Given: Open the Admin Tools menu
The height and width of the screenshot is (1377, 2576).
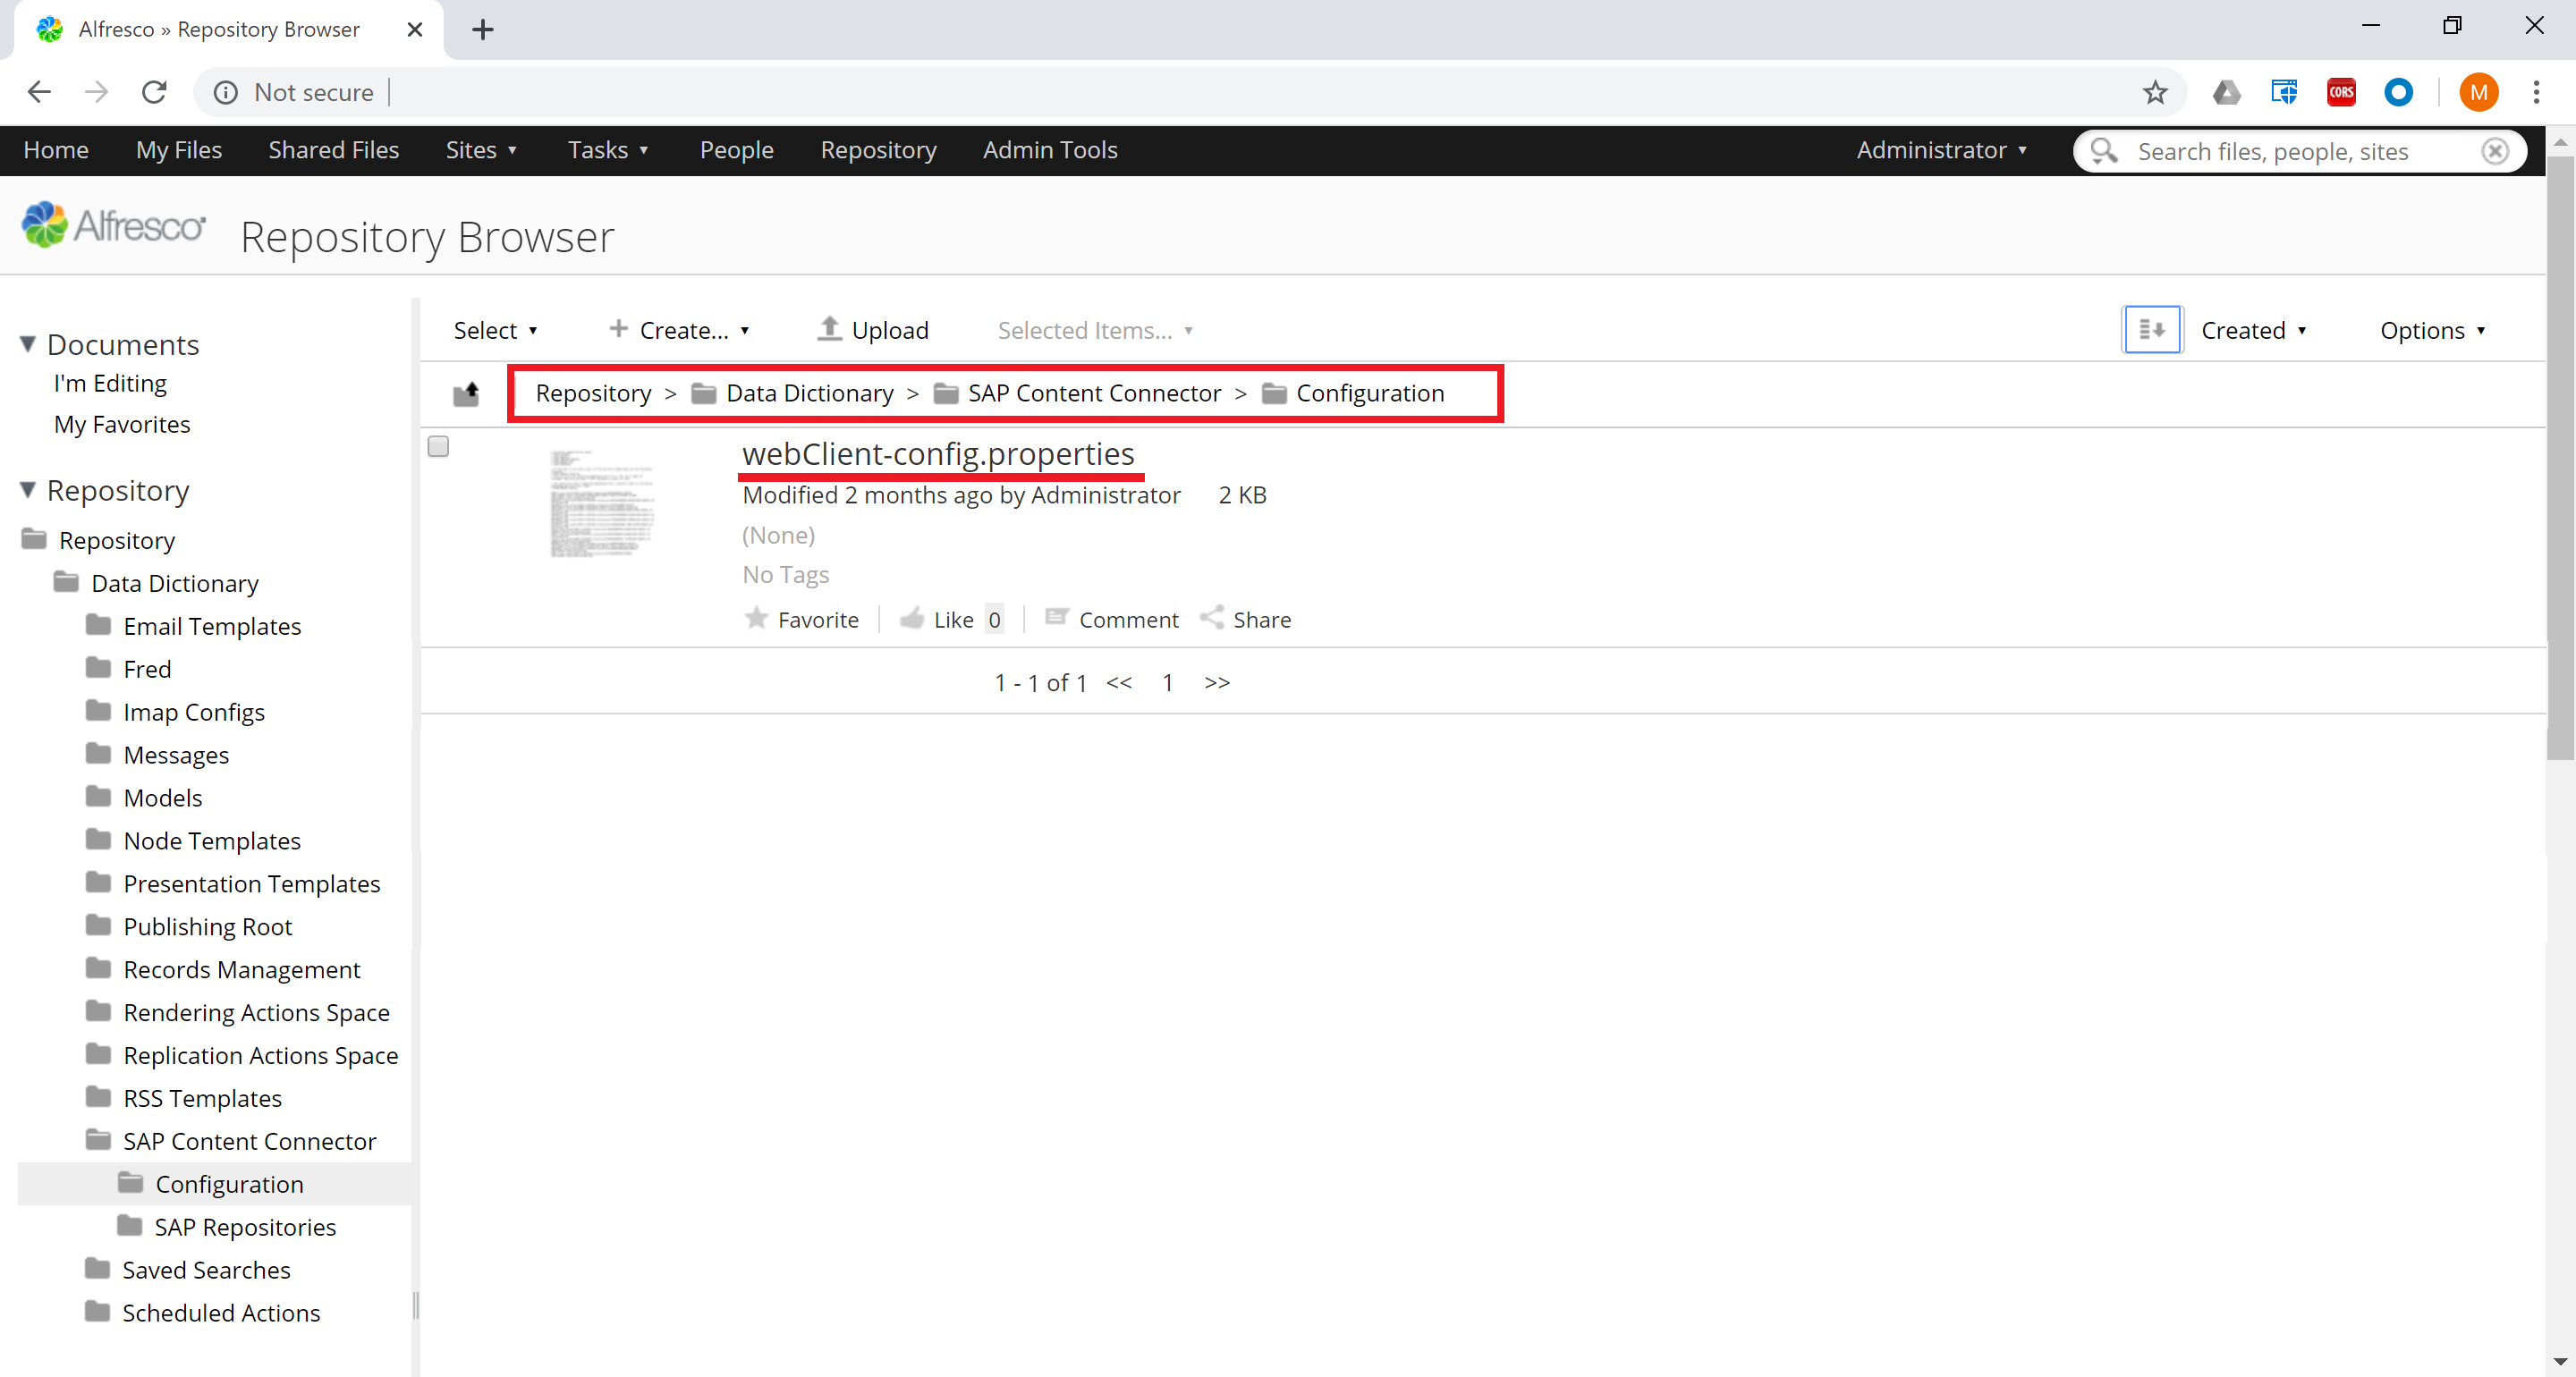Looking at the screenshot, I should point(1049,149).
